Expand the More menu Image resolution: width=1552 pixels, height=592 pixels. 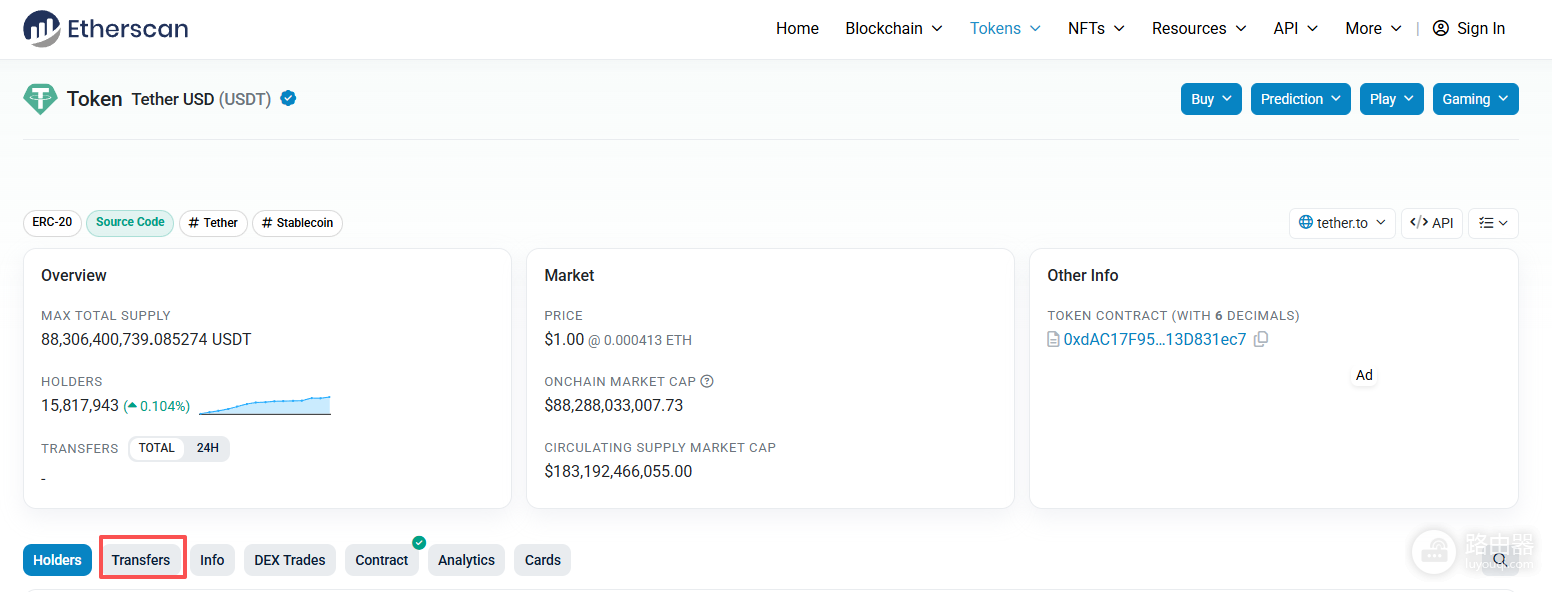click(x=1373, y=28)
